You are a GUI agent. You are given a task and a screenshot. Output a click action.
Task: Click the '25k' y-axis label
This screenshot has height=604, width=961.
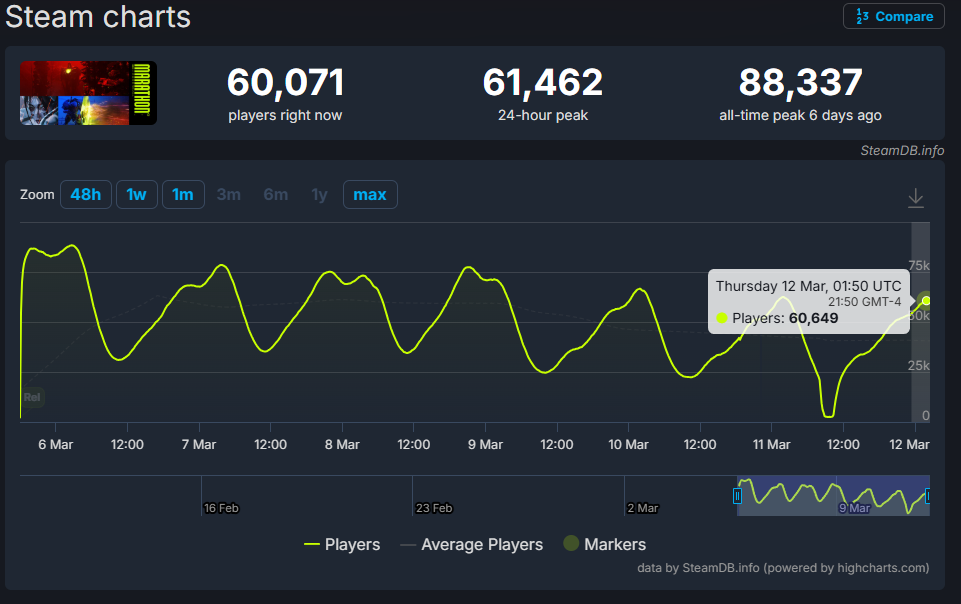tap(919, 366)
